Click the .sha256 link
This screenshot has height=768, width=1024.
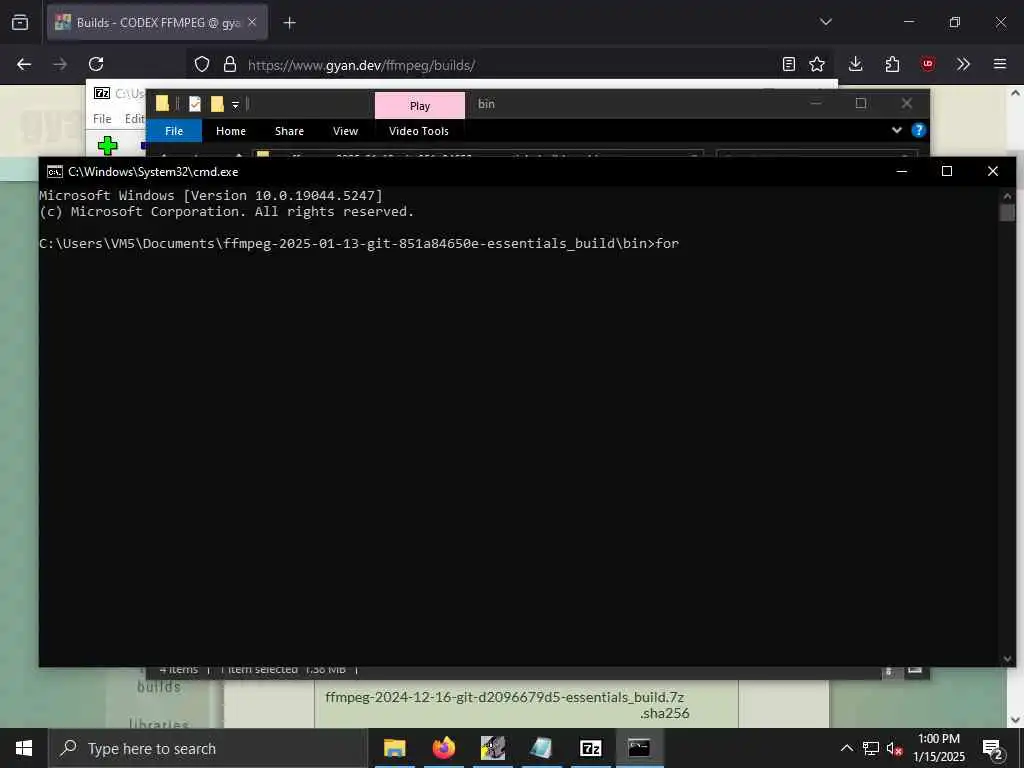tap(664, 713)
